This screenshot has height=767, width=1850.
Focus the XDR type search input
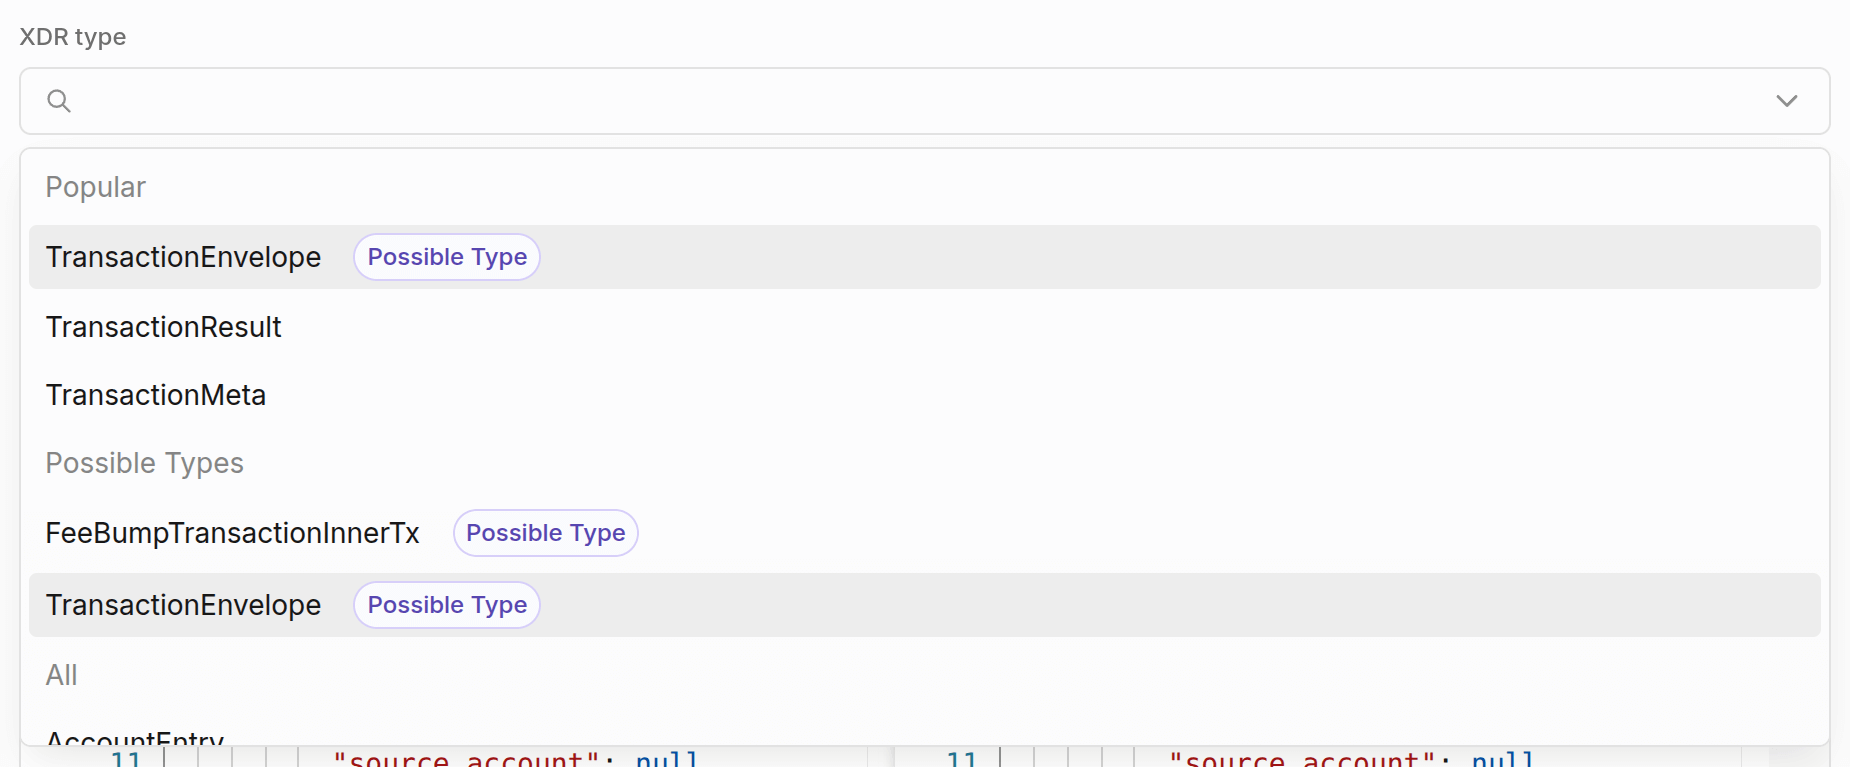(900, 101)
